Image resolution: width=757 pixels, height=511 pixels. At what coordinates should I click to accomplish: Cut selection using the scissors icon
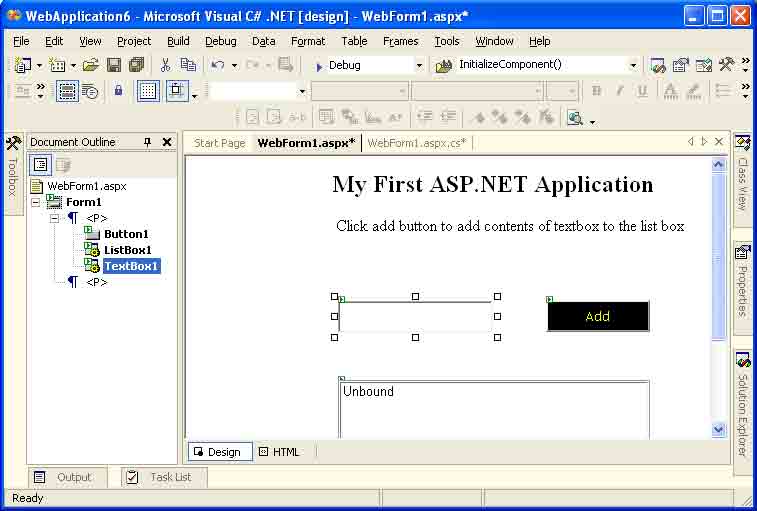(166, 65)
